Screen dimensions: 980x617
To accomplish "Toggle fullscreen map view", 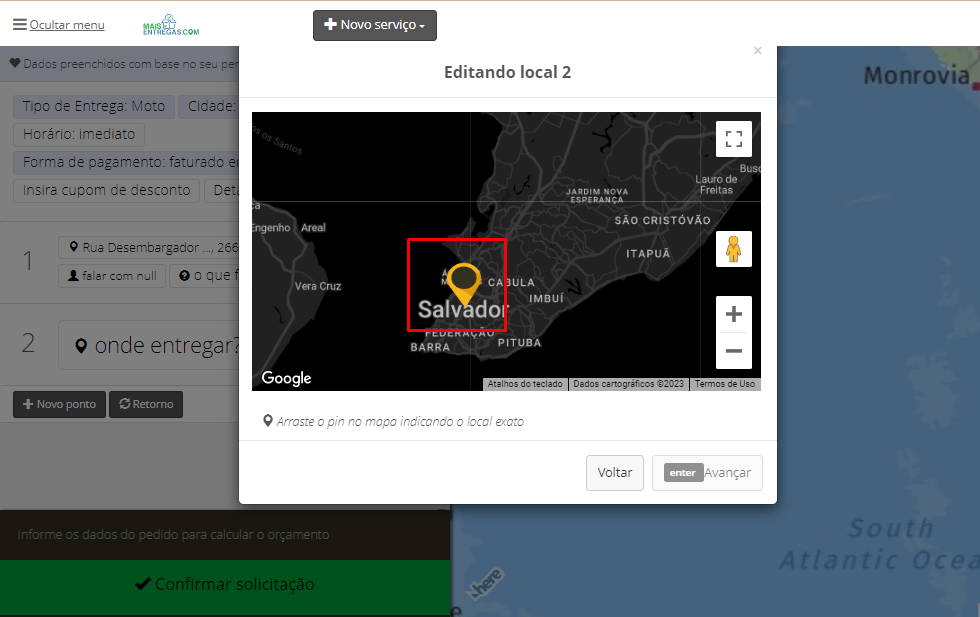I will coord(734,139).
